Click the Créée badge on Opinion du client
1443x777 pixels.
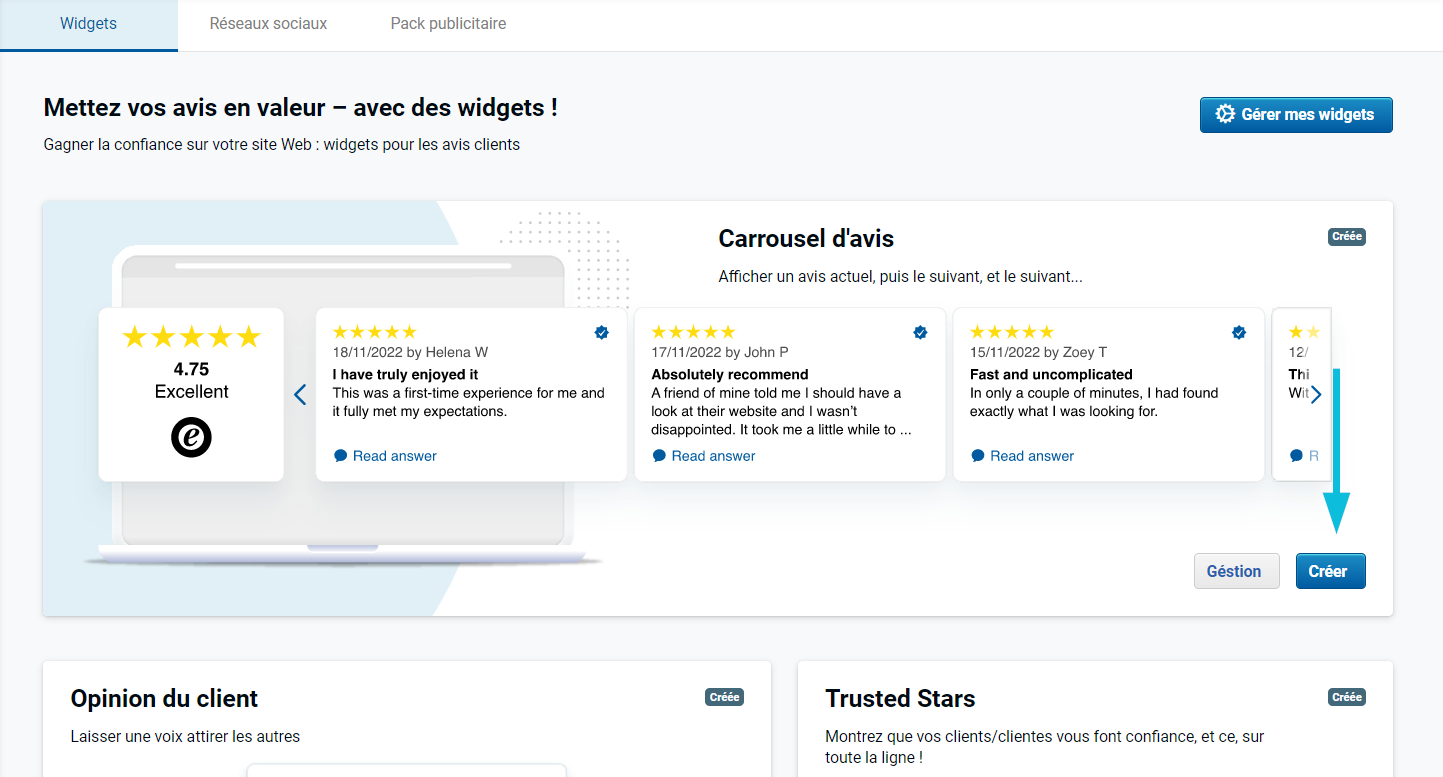[724, 697]
